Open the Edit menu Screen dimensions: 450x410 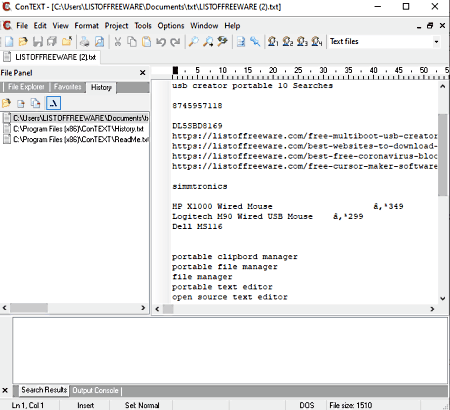[40, 26]
